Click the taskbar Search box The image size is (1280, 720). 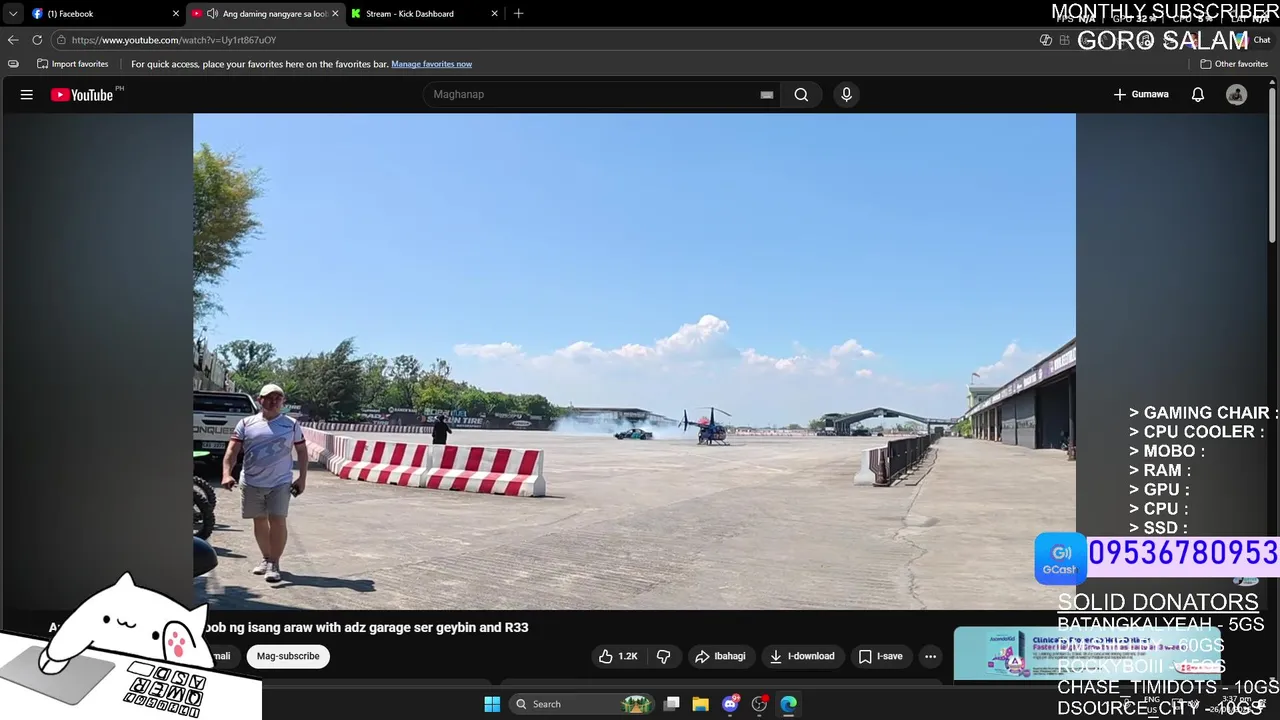tap(582, 704)
